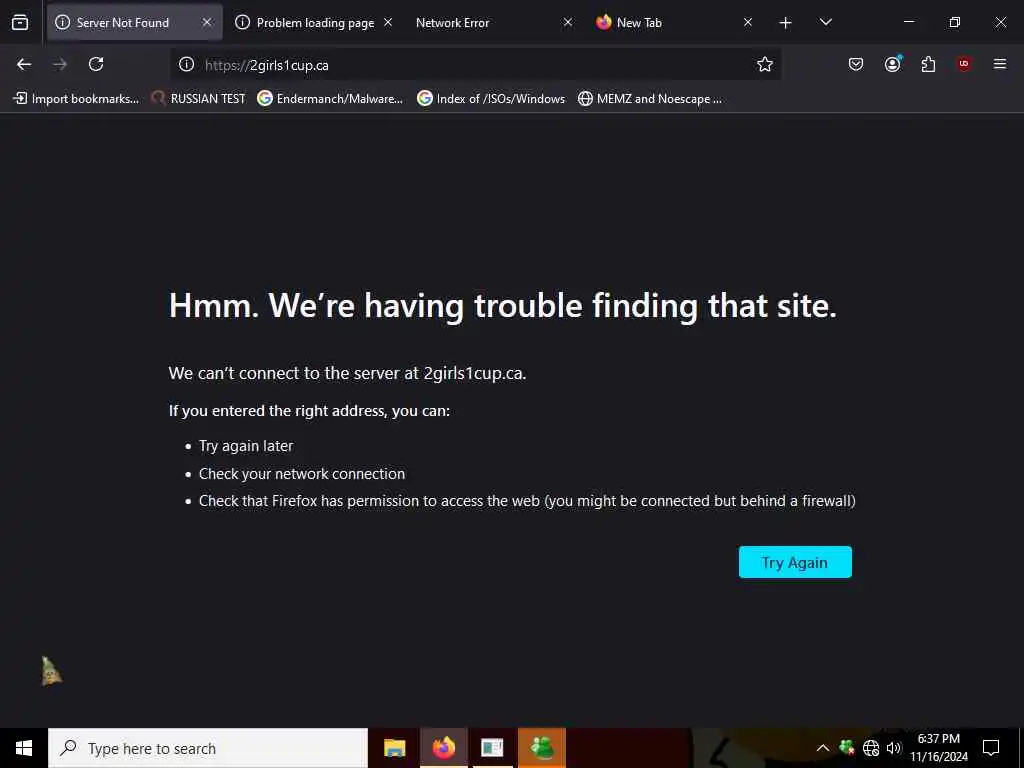Open the Index of /ISOs/Windows bookmark
Viewport: 1024px width, 768px height.
pos(491,99)
